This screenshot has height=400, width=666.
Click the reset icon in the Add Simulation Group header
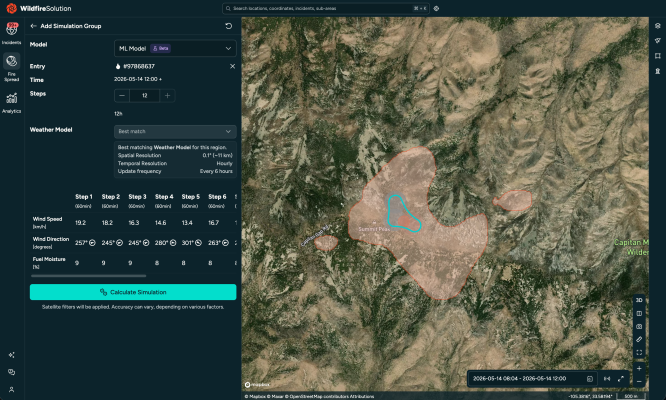click(229, 26)
